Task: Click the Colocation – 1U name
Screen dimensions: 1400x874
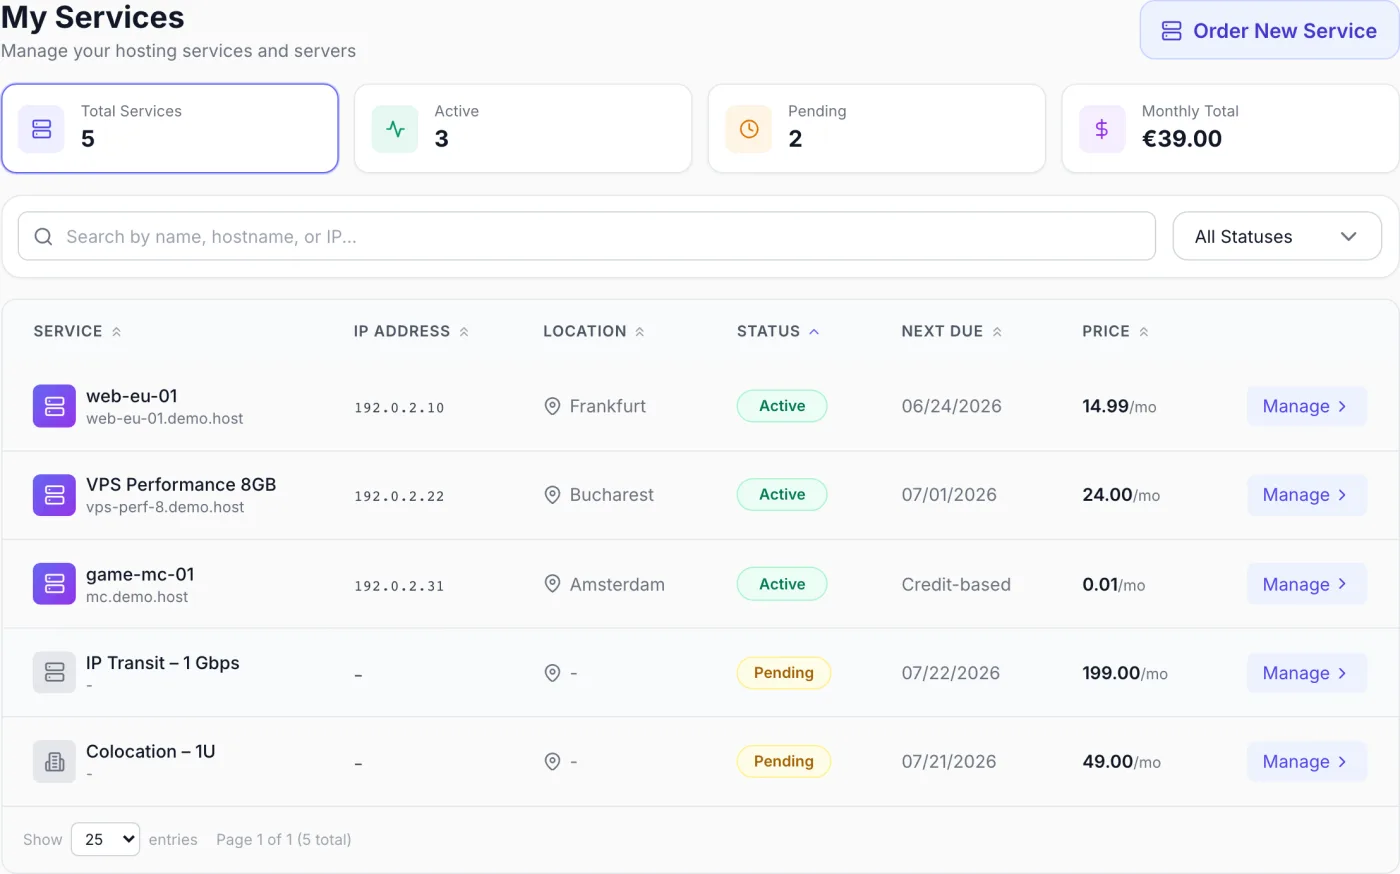Action: coord(151,751)
